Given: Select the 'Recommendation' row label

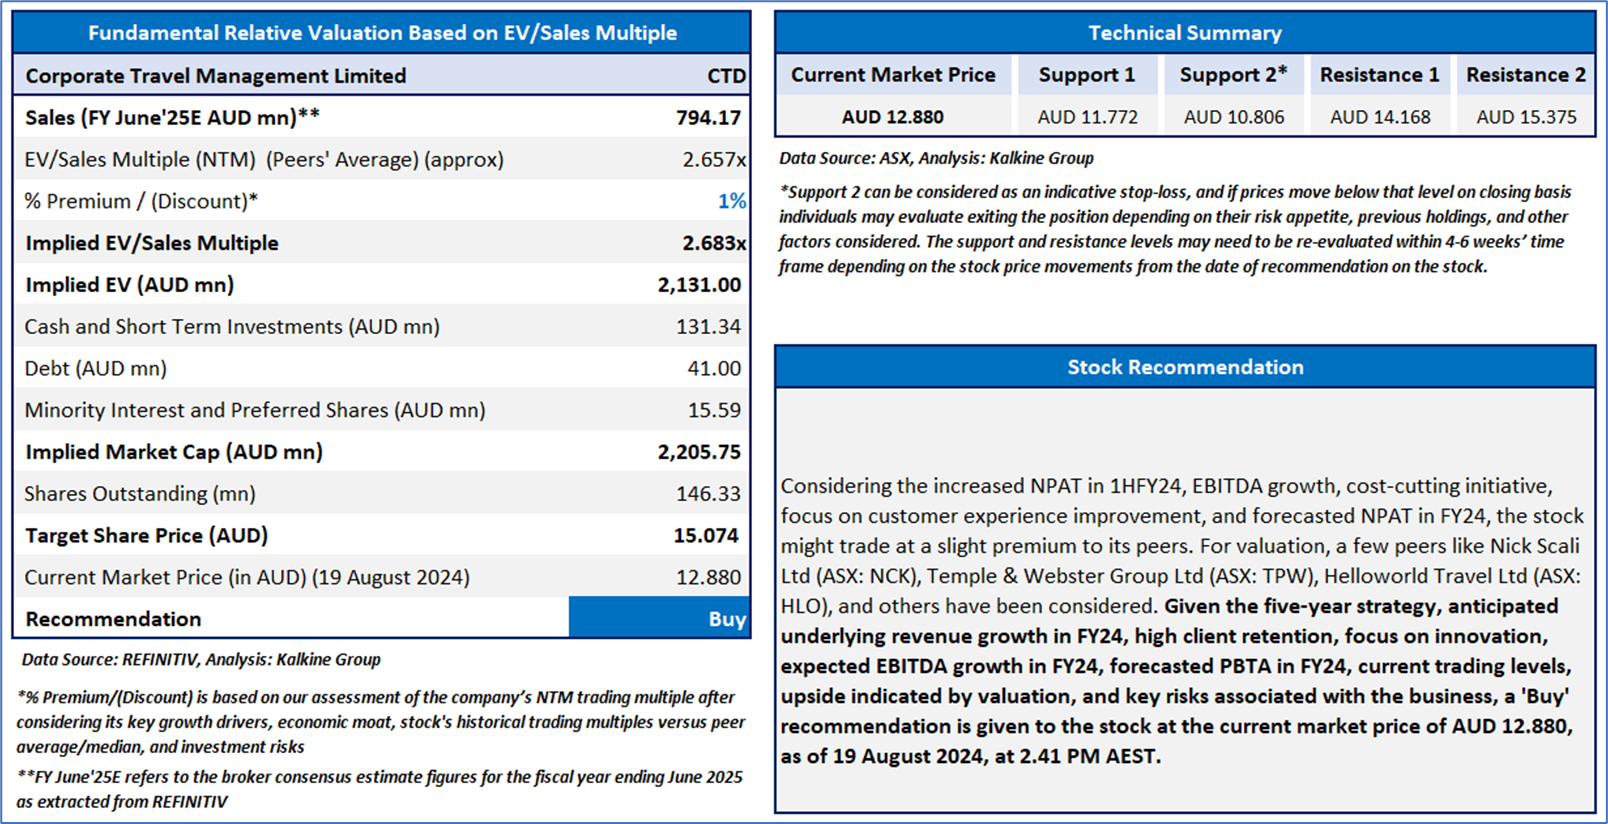Looking at the screenshot, I should coord(113,619).
